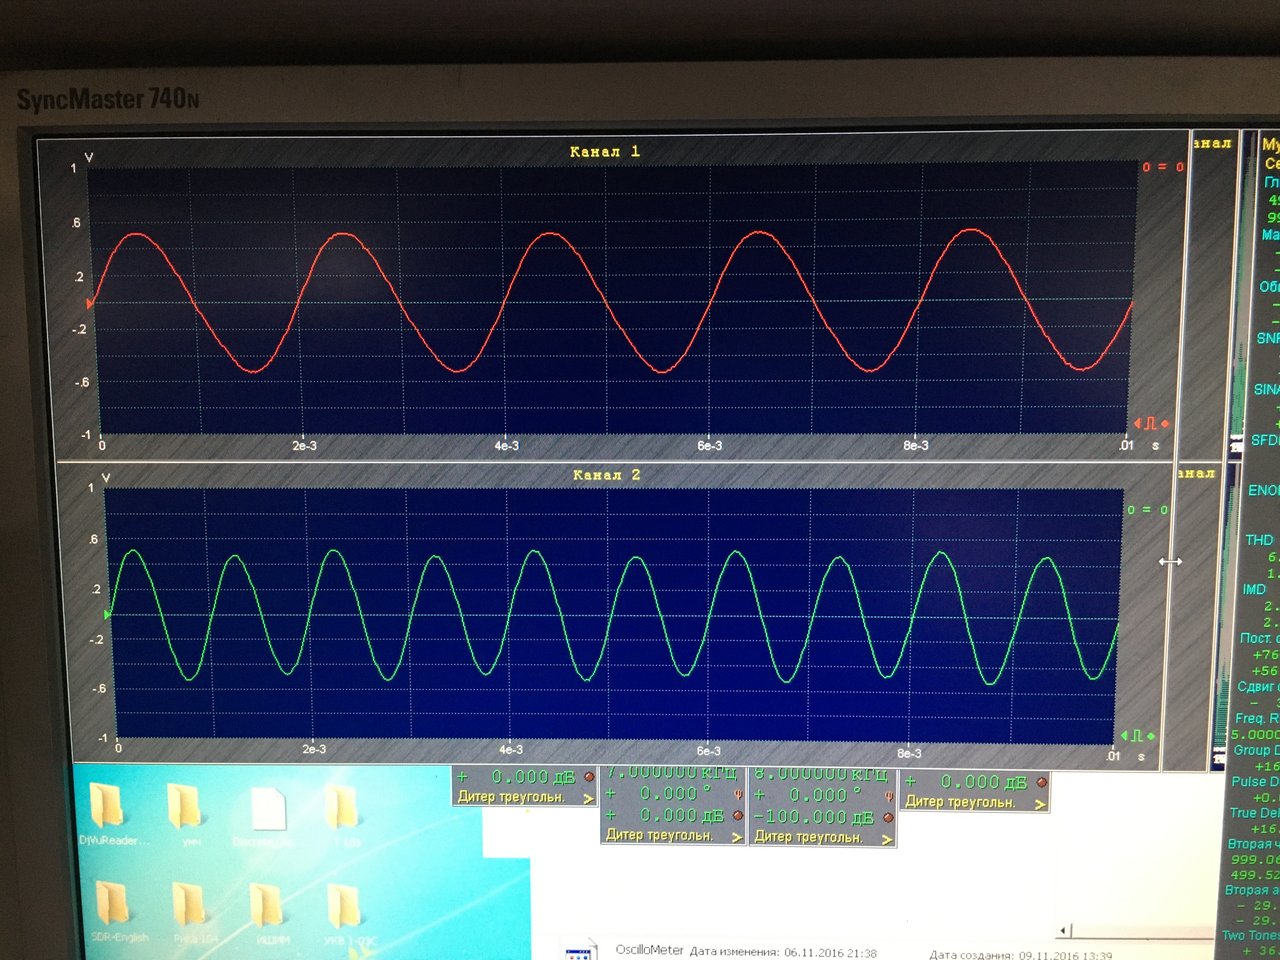Toggle red dot beside -100.000 дБ
This screenshot has width=1280, height=960.
tap(888, 817)
